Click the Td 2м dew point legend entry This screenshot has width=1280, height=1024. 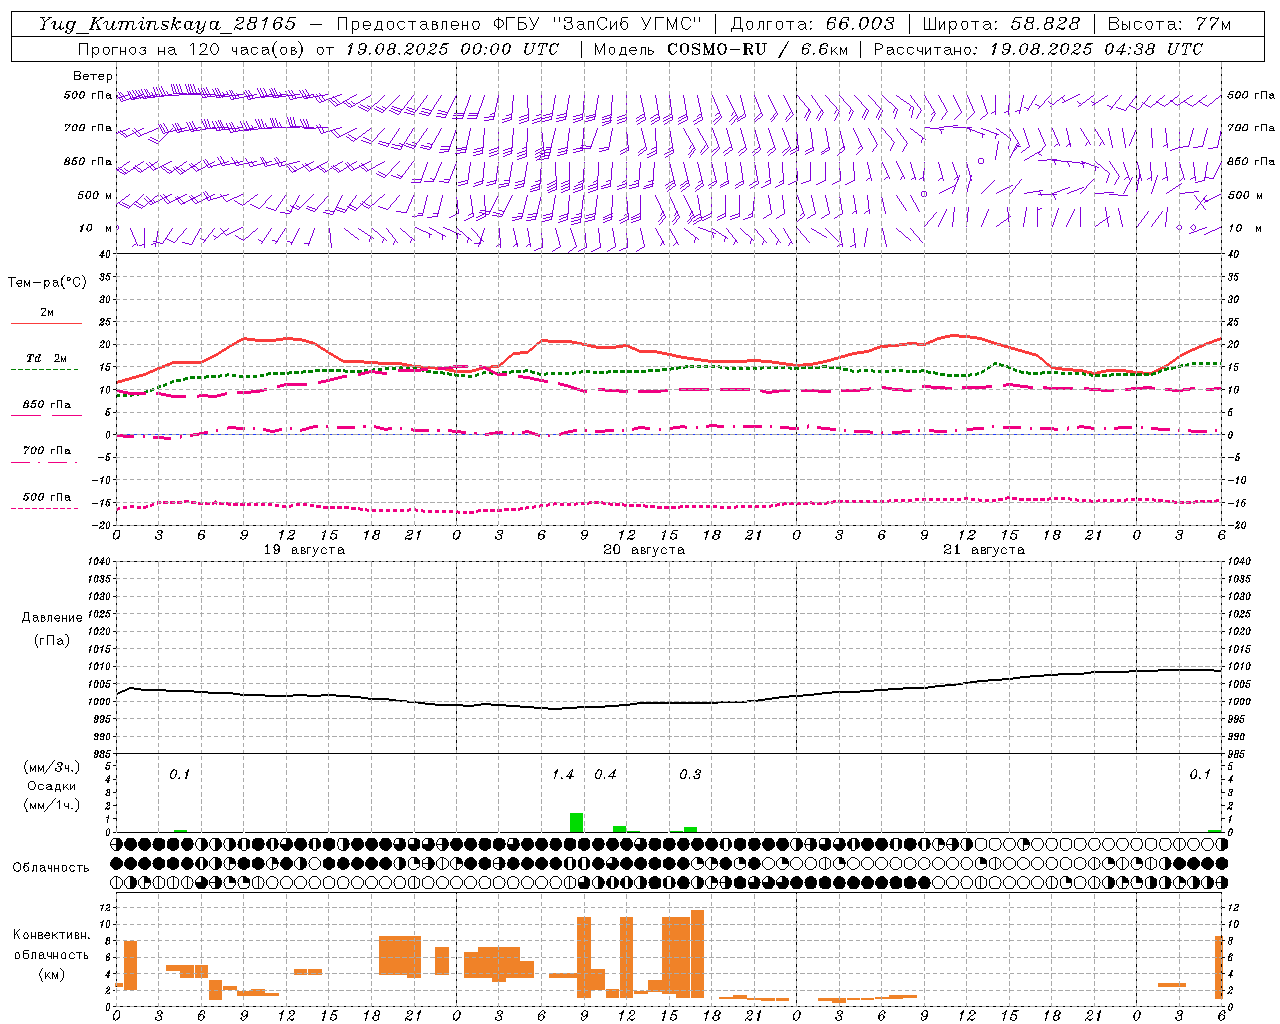[x=47, y=358]
